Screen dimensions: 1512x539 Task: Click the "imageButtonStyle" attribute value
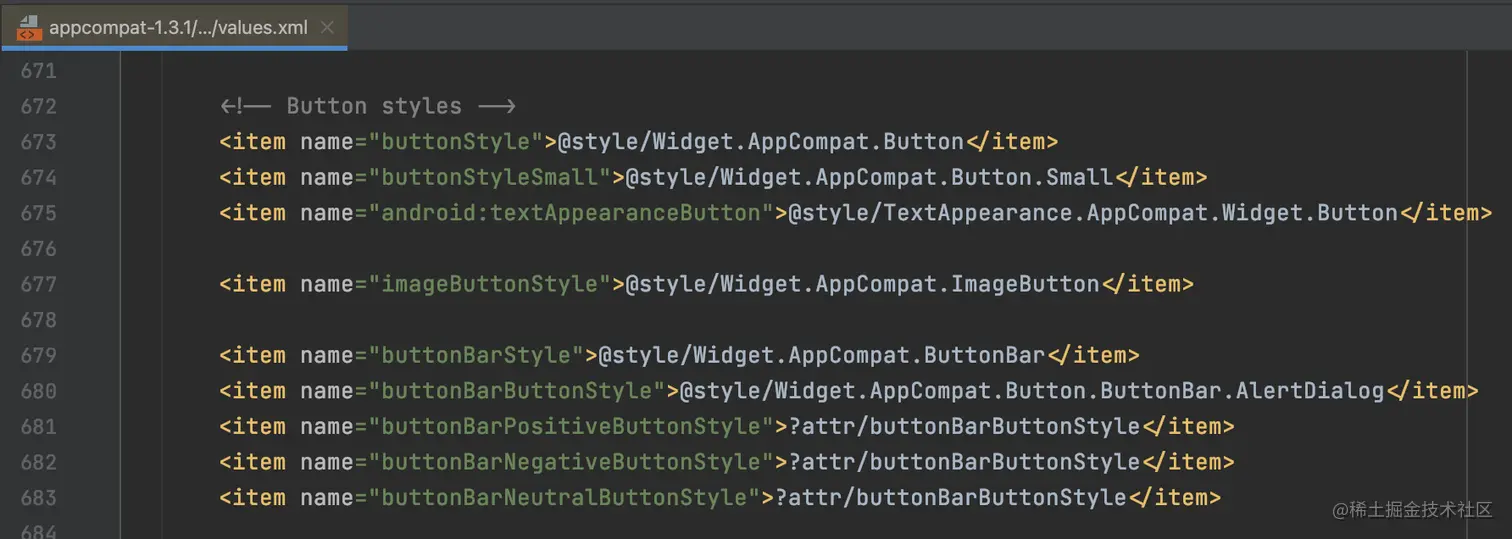pyautogui.click(x=490, y=284)
